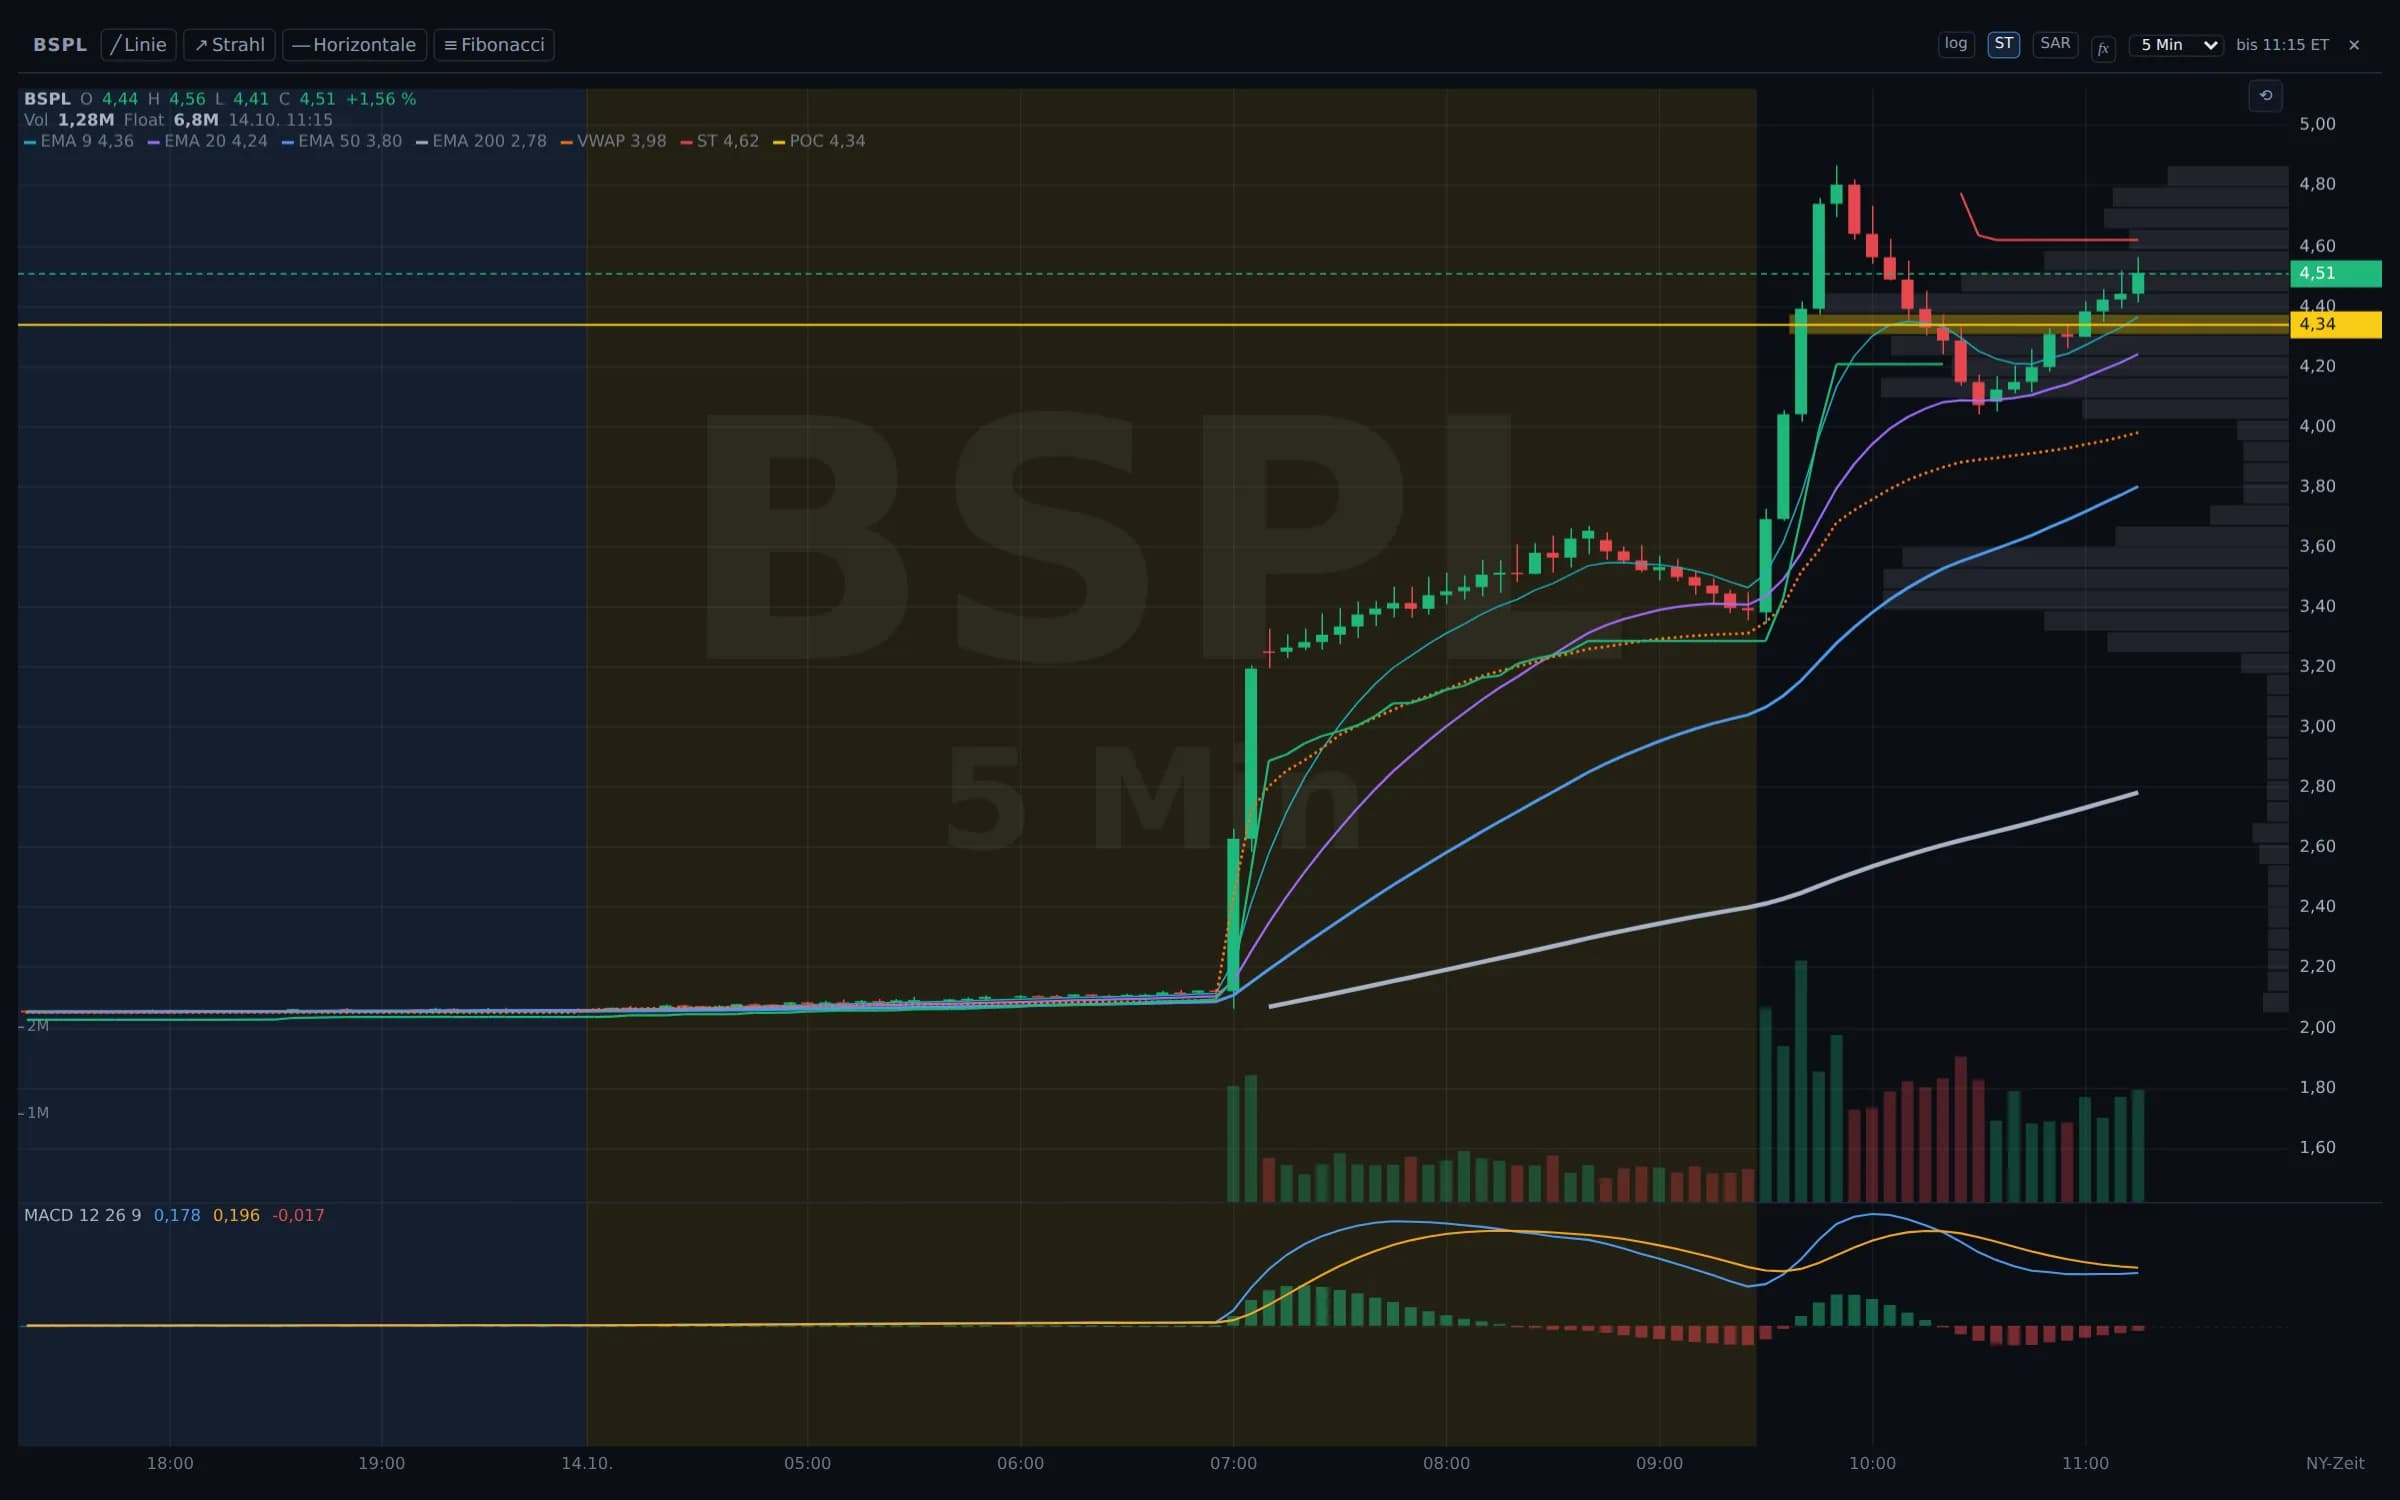Screen dimensions: 2400x1500
Task: Click the POC 4,34 legend entry
Action: (x=819, y=141)
